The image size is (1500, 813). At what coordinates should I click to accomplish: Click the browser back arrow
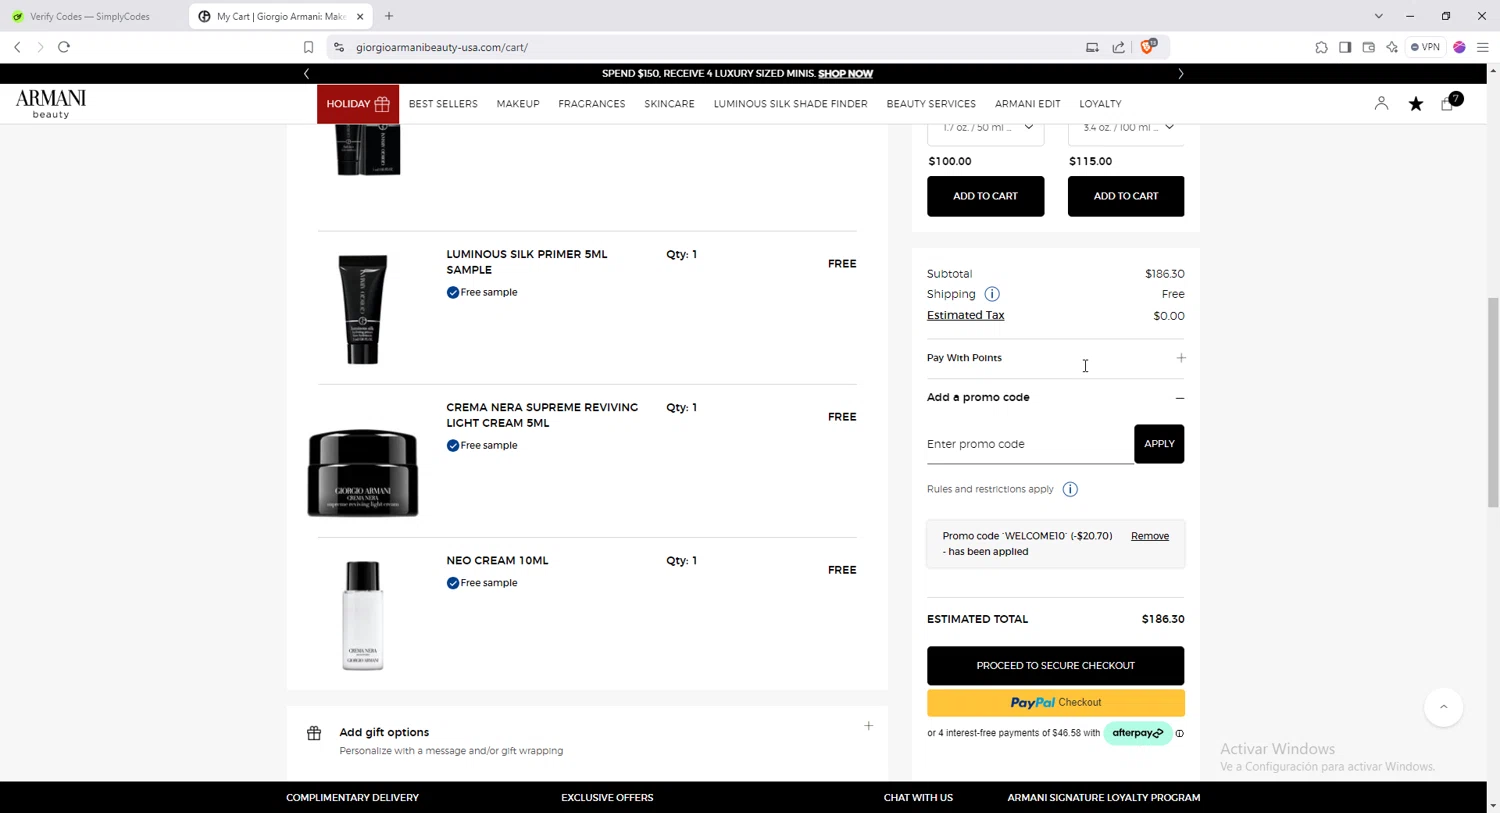pyautogui.click(x=17, y=47)
